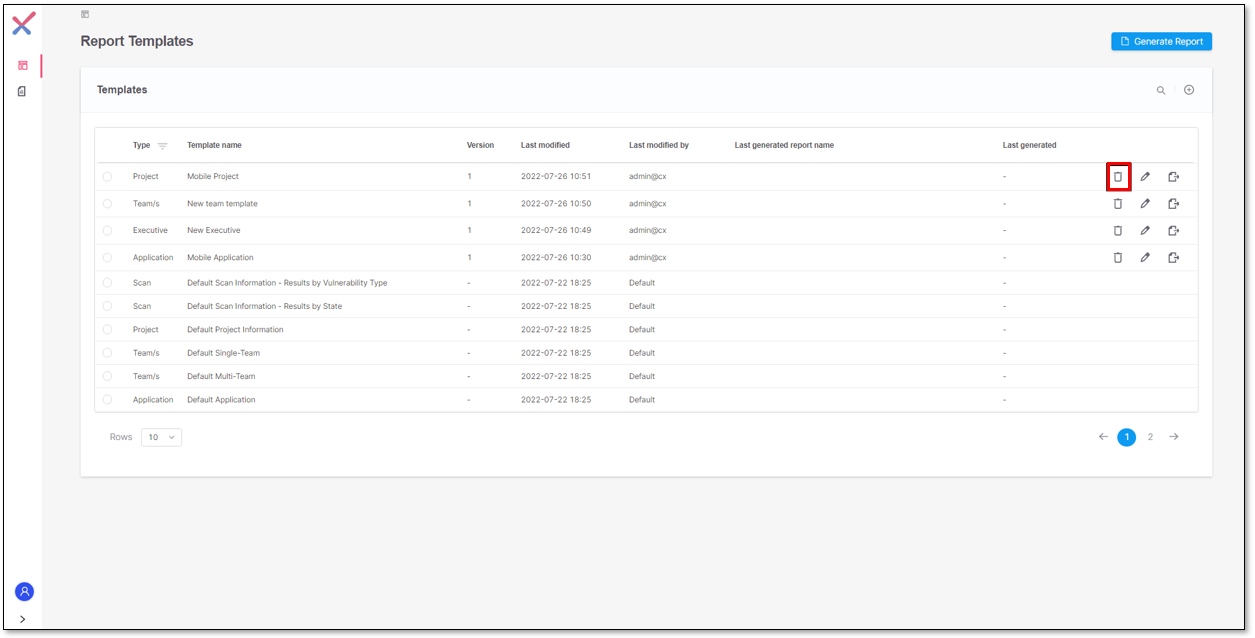The width and height of the screenshot is (1255, 638).
Task: Go to page 2 of templates
Action: tap(1150, 437)
